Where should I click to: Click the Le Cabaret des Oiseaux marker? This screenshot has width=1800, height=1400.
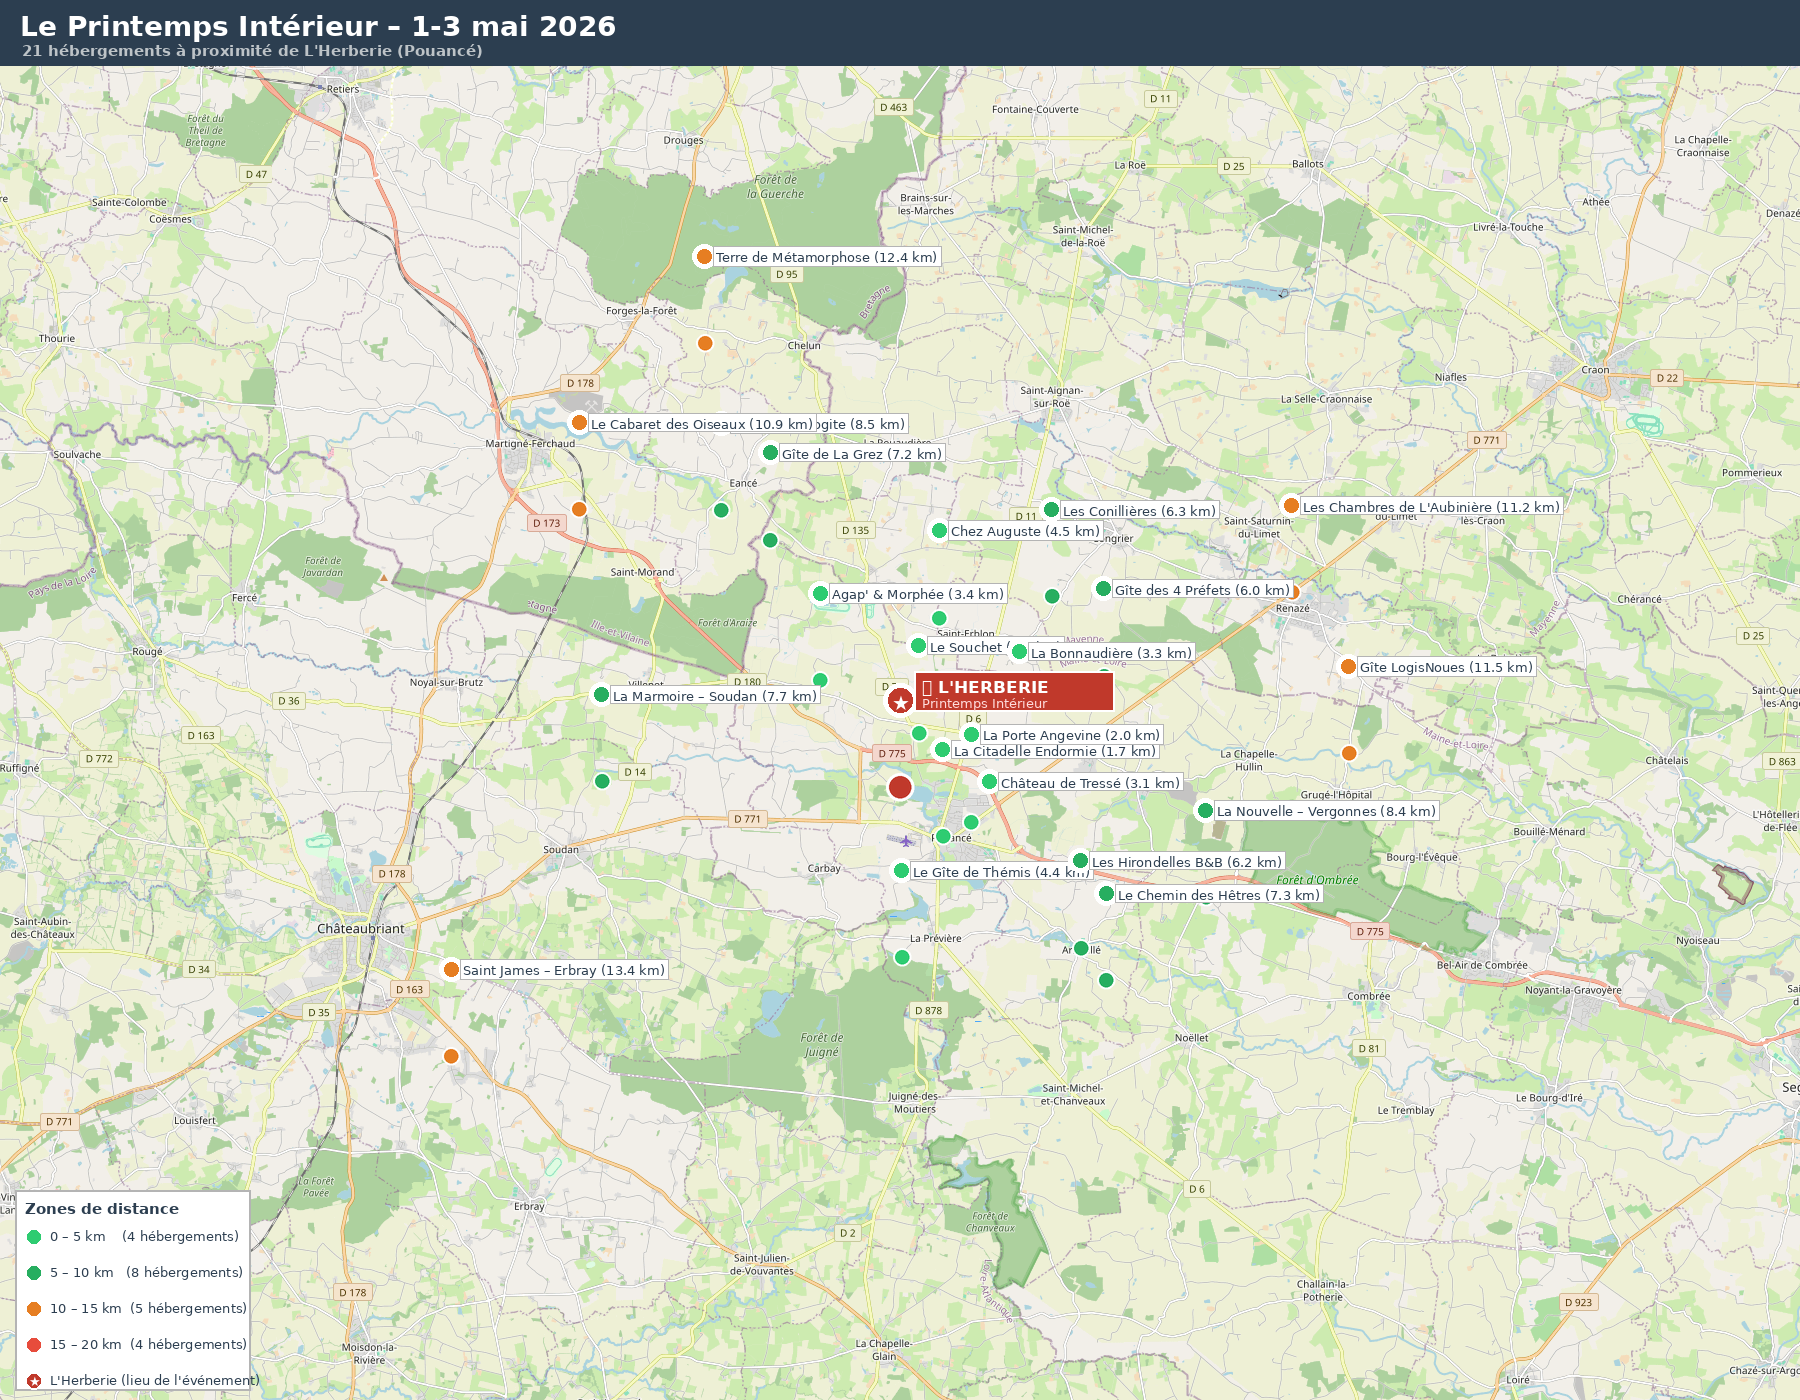579,423
